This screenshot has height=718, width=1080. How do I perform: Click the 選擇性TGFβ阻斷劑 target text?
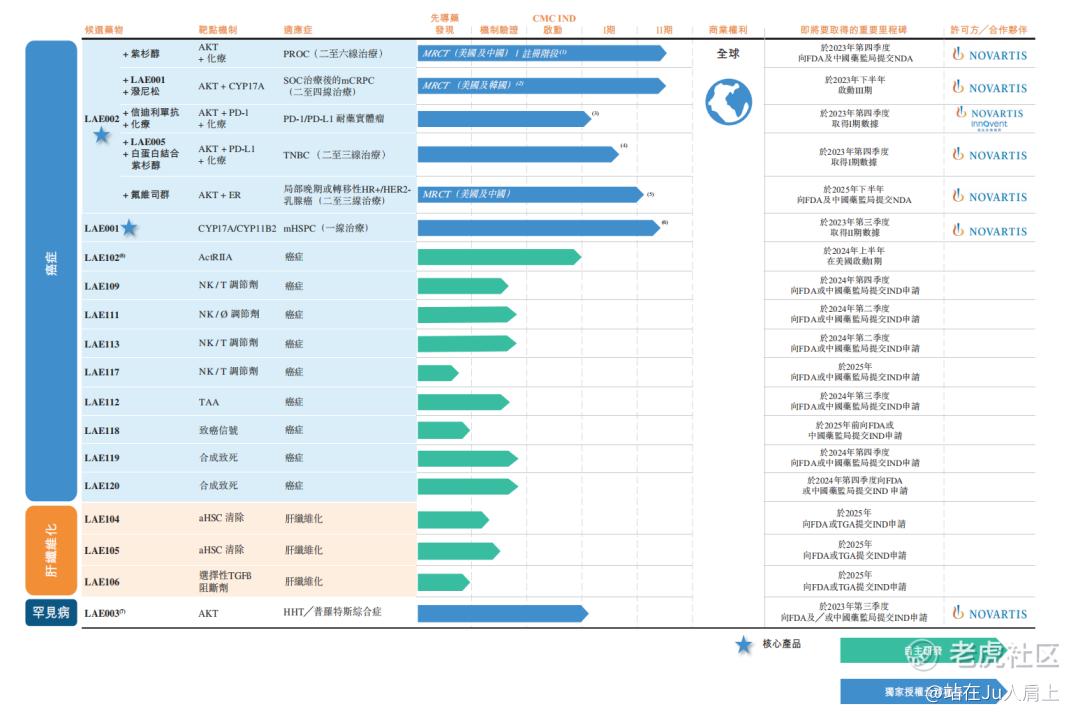(225, 582)
